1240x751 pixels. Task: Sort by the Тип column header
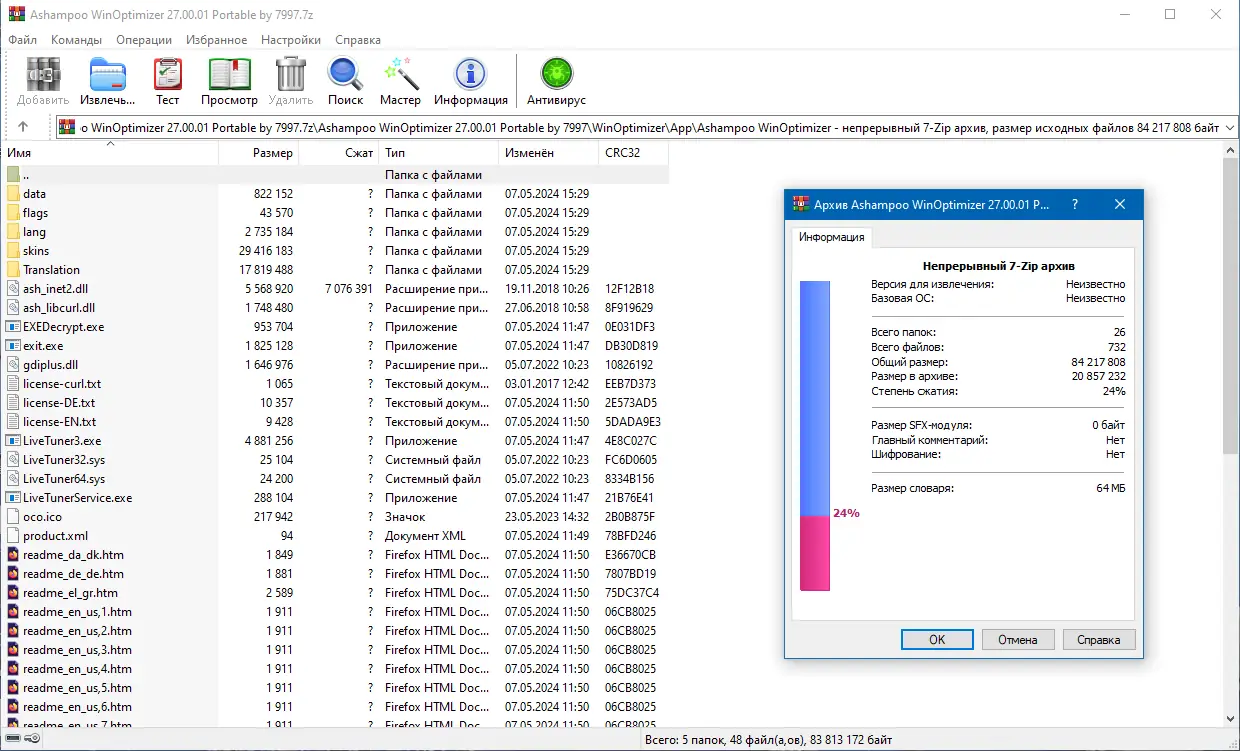438,153
